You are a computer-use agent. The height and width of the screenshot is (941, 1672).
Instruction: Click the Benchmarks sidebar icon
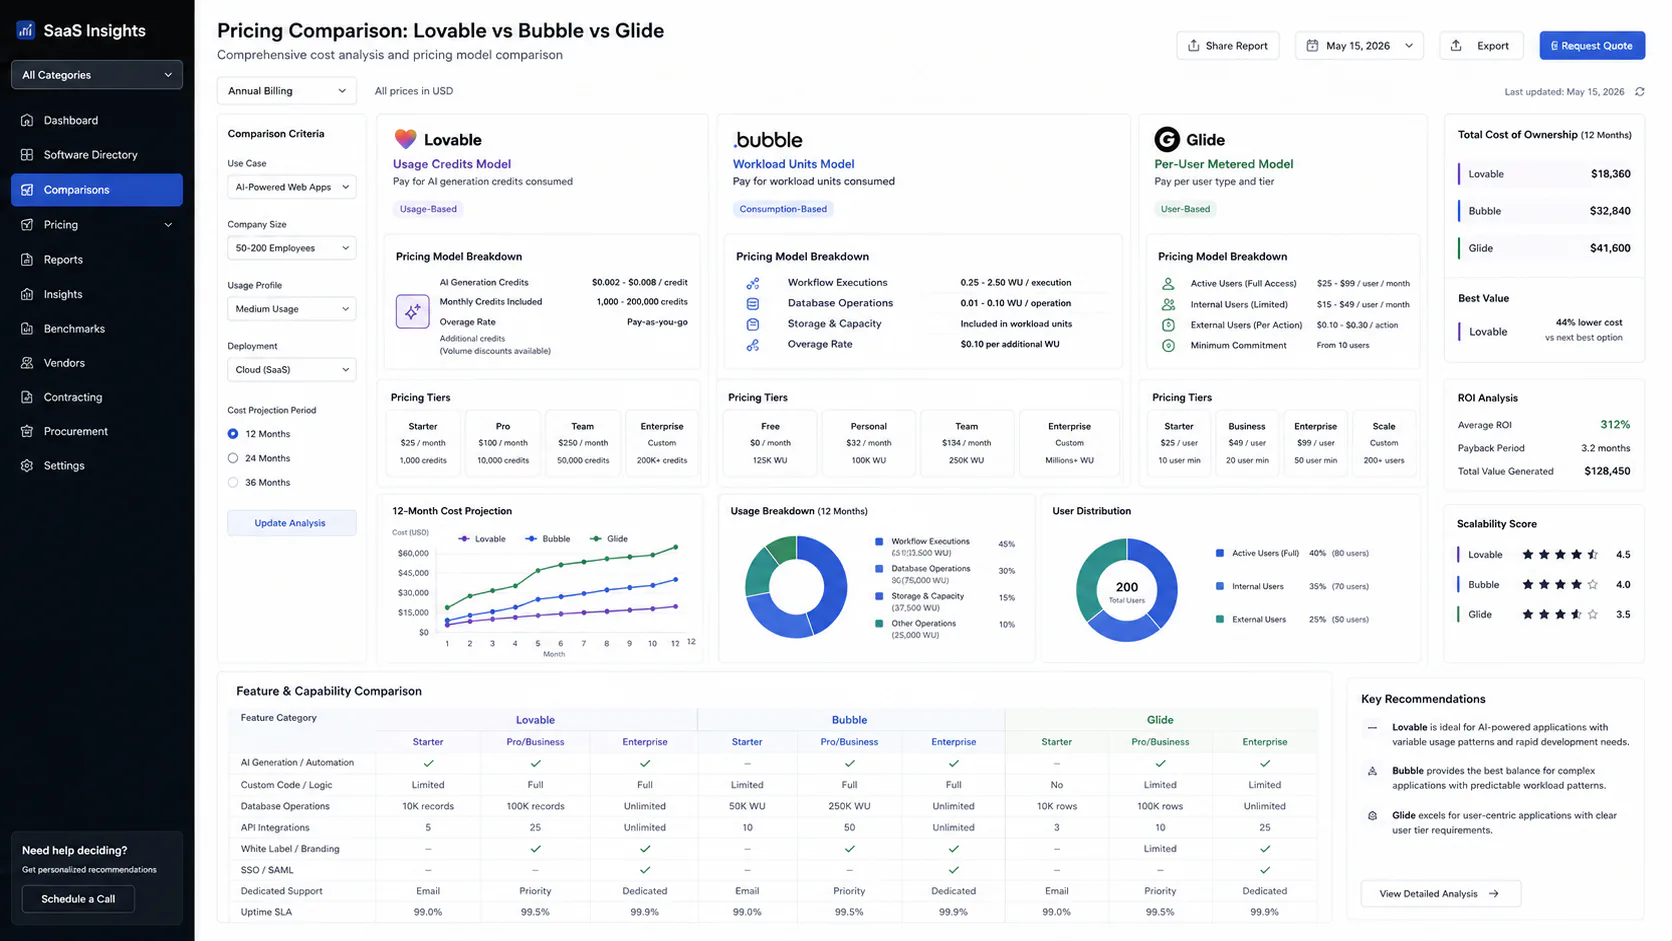click(27, 328)
